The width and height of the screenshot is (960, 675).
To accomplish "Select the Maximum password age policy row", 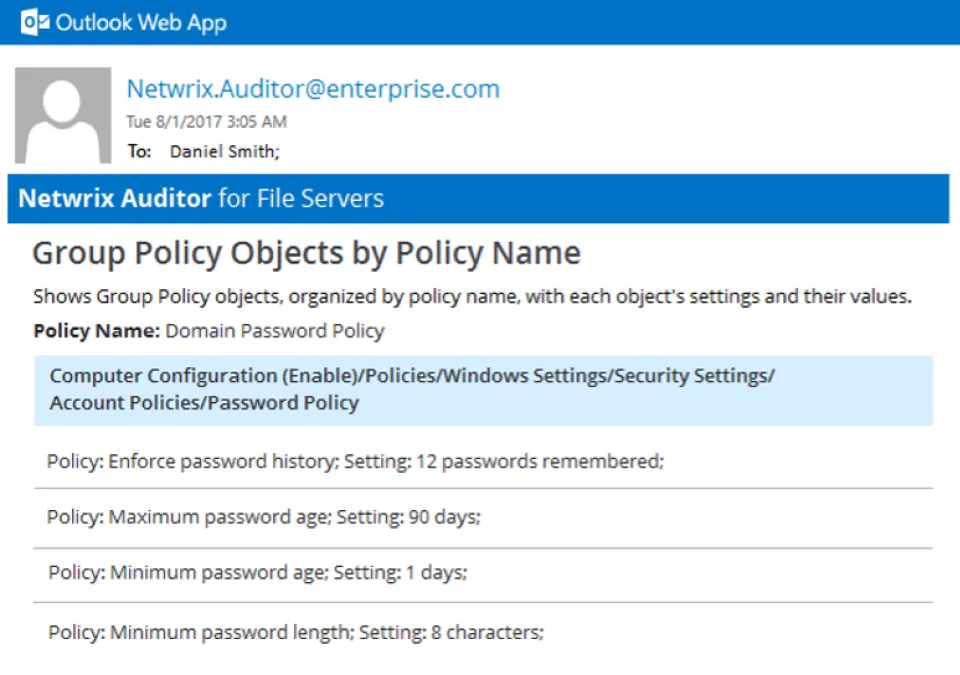I will 263,517.
